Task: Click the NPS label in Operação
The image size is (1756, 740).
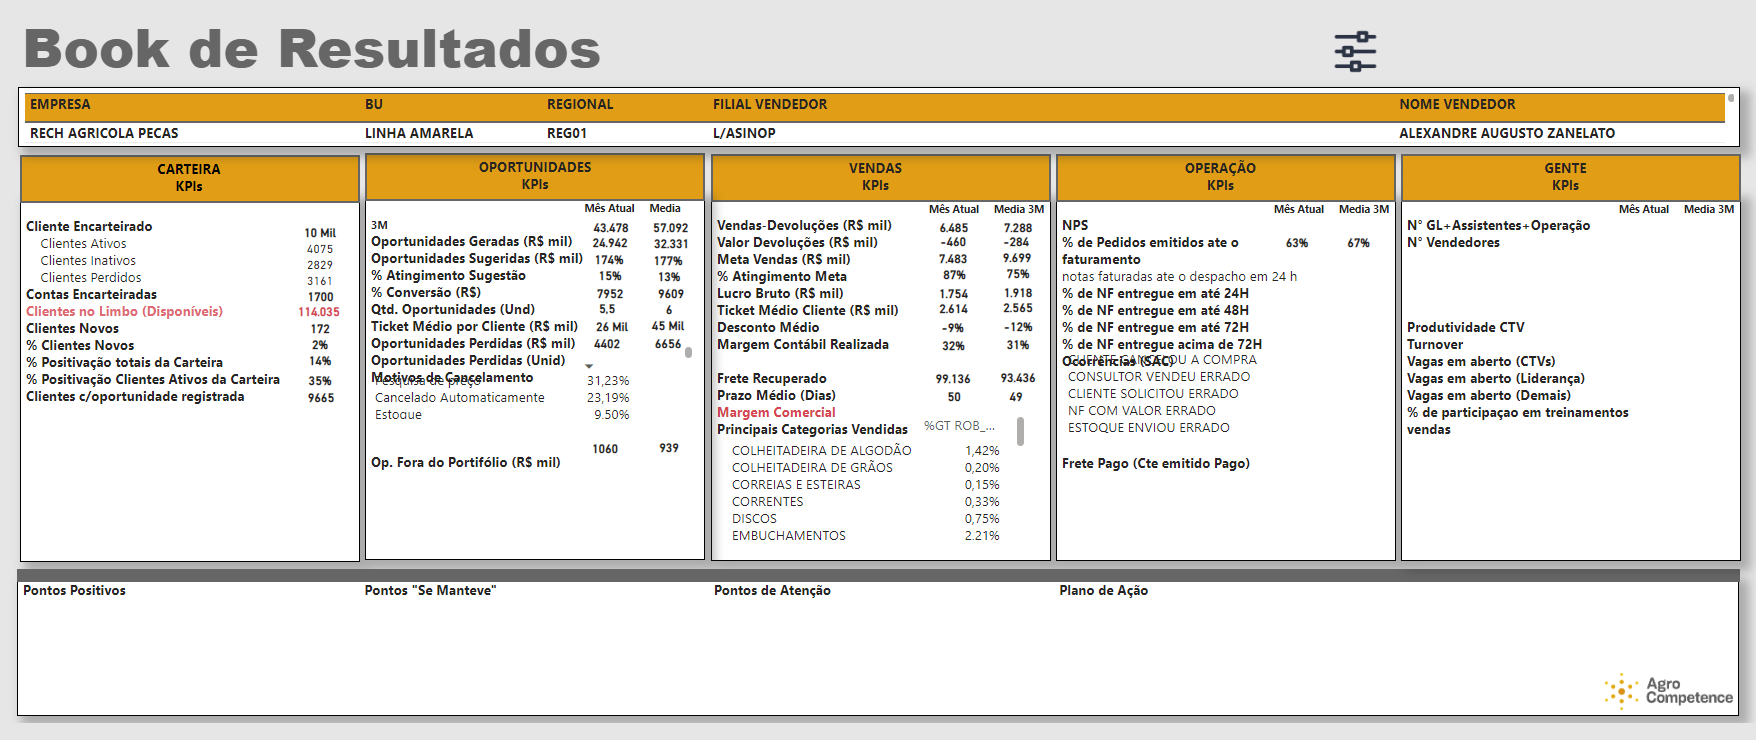Action: pos(1075,226)
